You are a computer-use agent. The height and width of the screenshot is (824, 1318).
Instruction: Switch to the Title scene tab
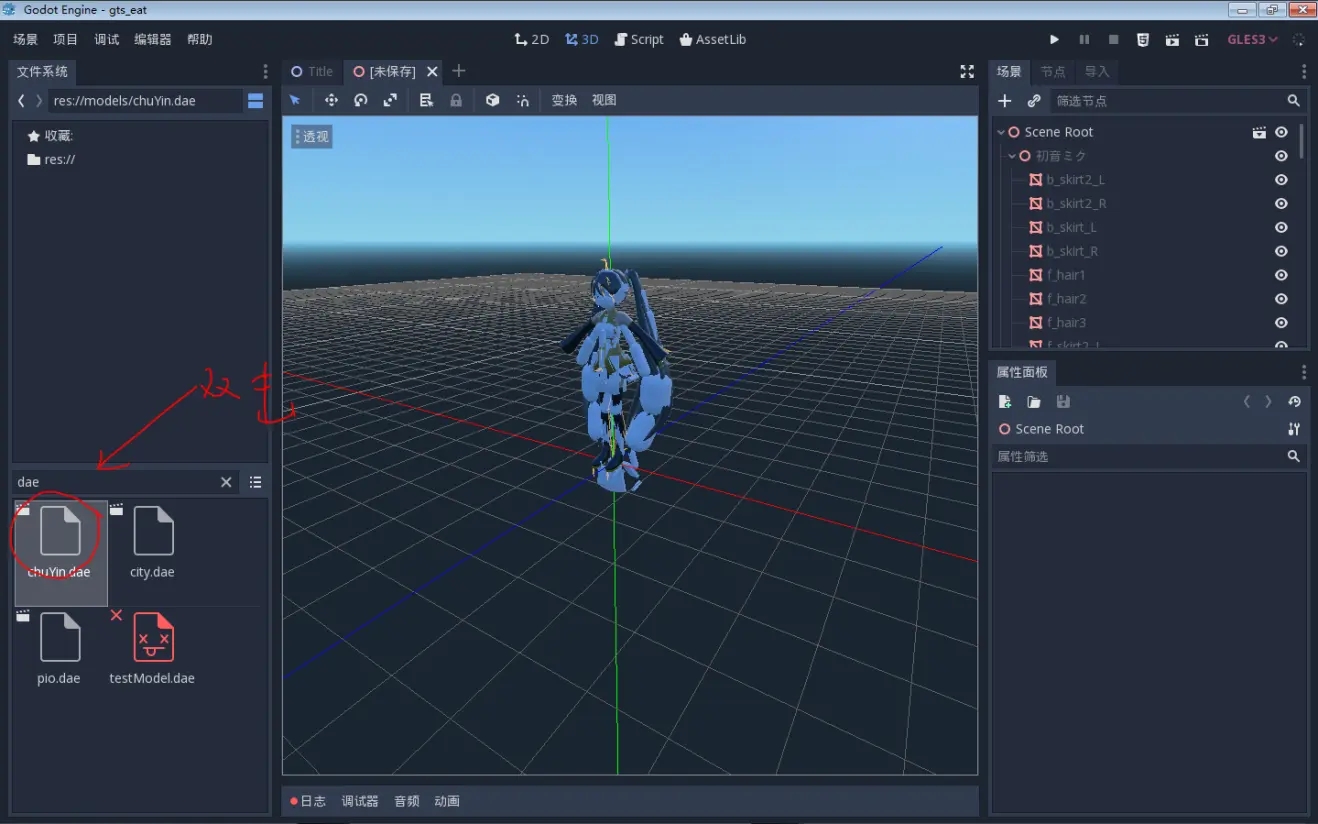[312, 72]
